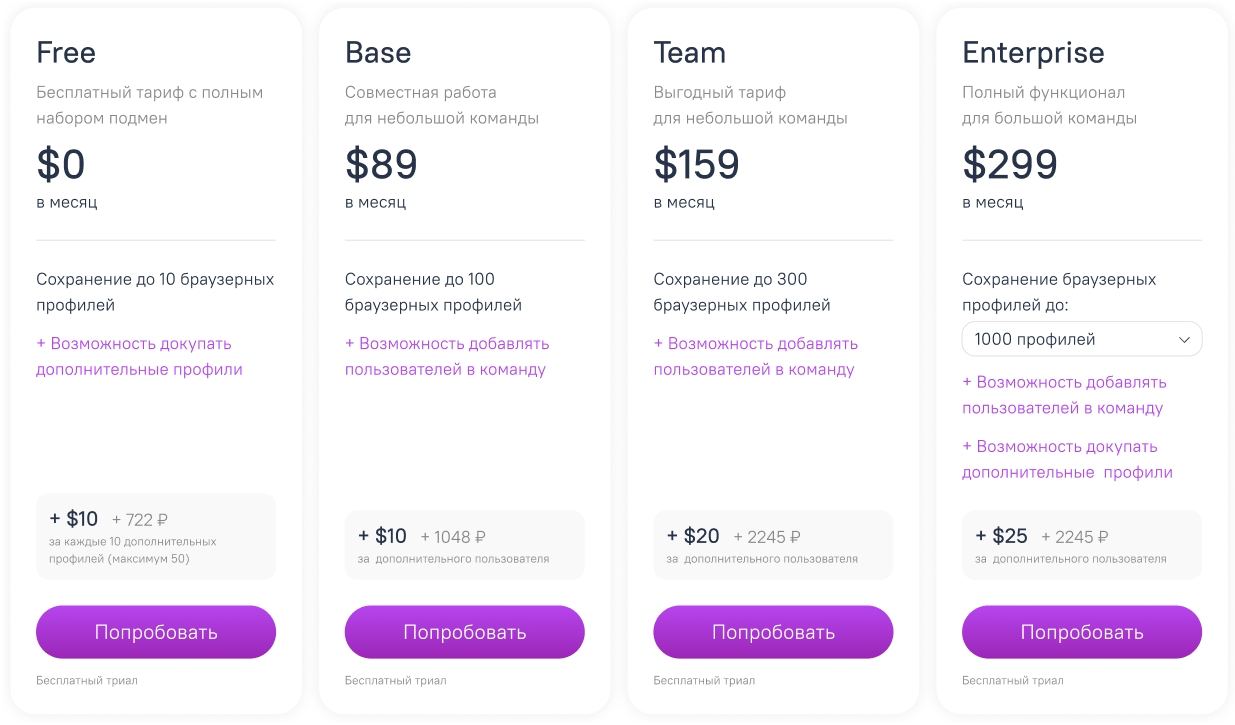Click the +$10 additional user box in Base
Screen dimensions: 1235x725
point(464,545)
